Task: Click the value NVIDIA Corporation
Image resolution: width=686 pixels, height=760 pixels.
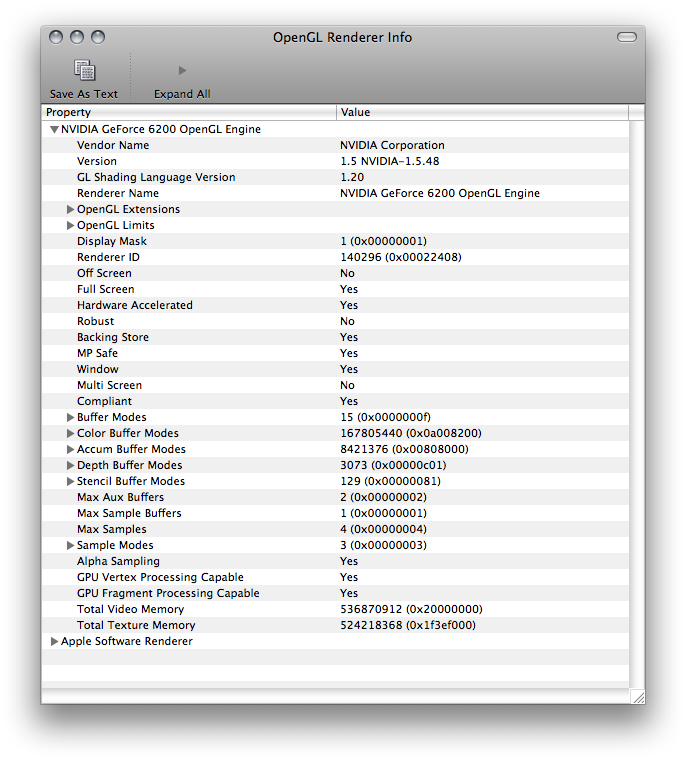Action: (x=392, y=145)
